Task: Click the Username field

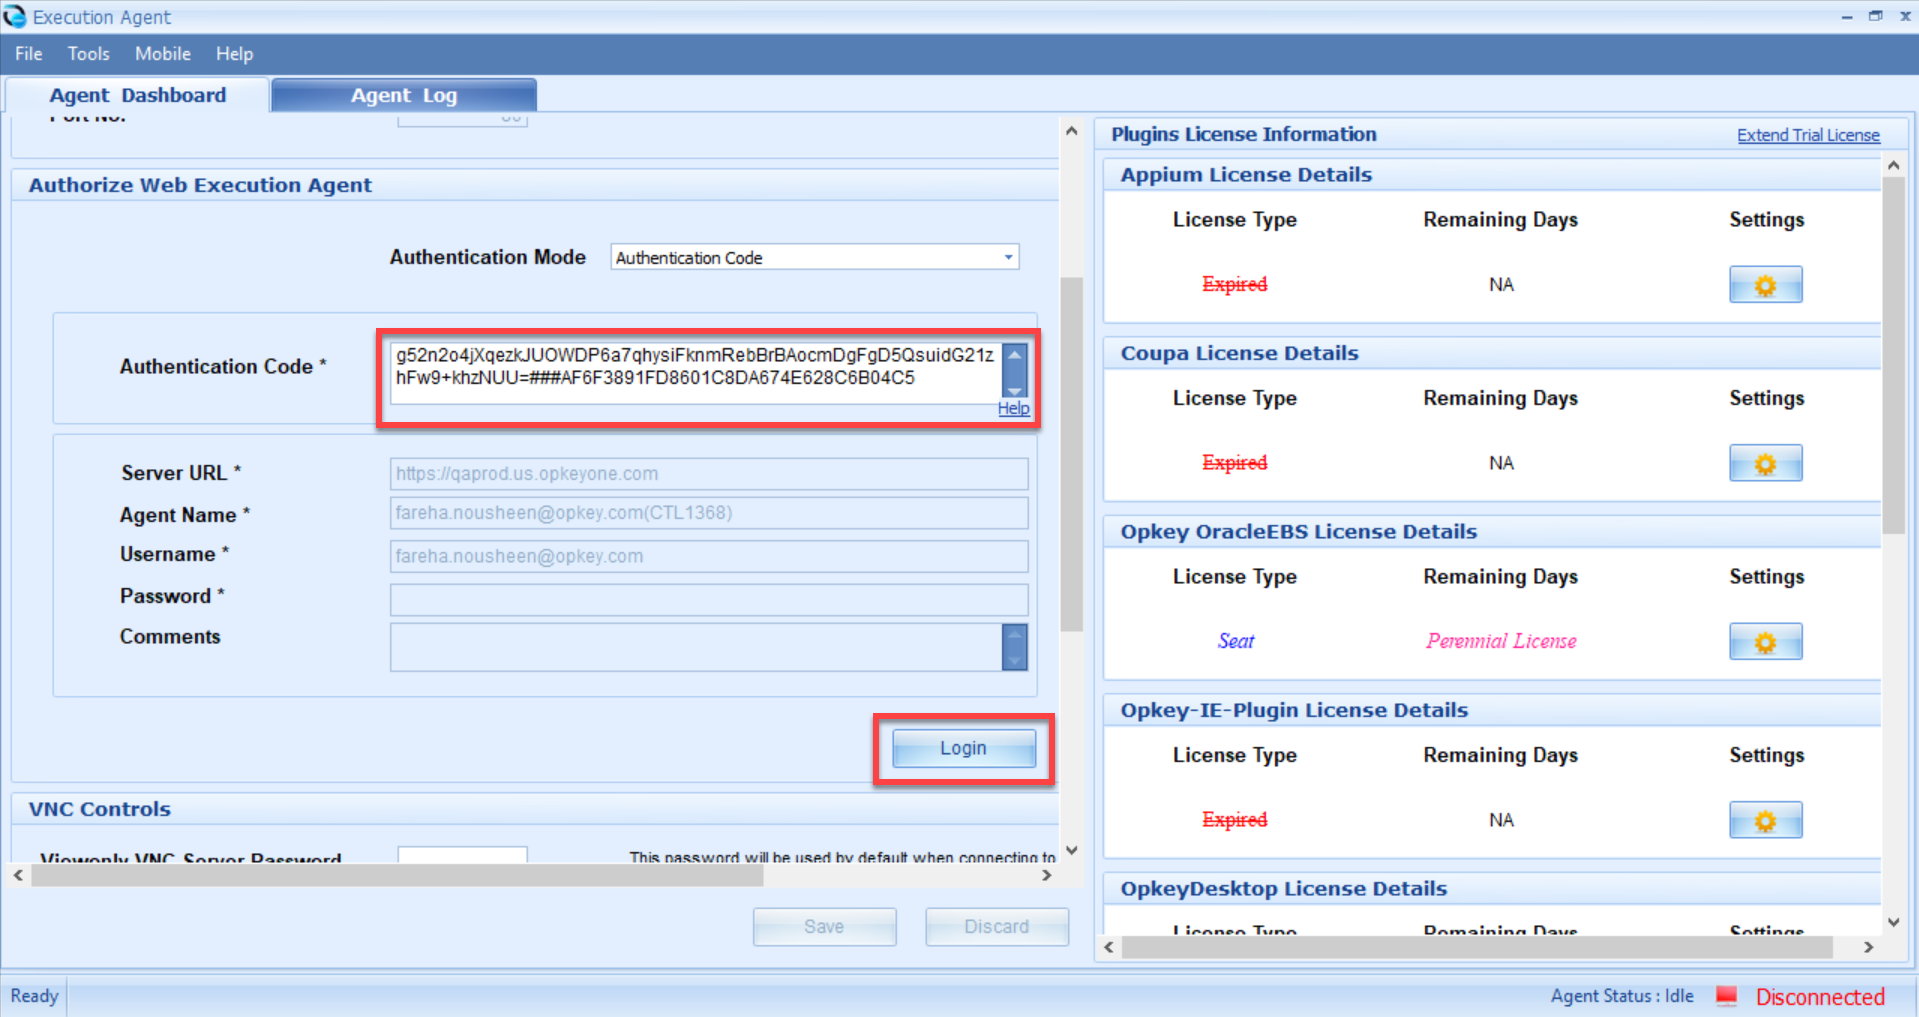Action: click(709, 556)
